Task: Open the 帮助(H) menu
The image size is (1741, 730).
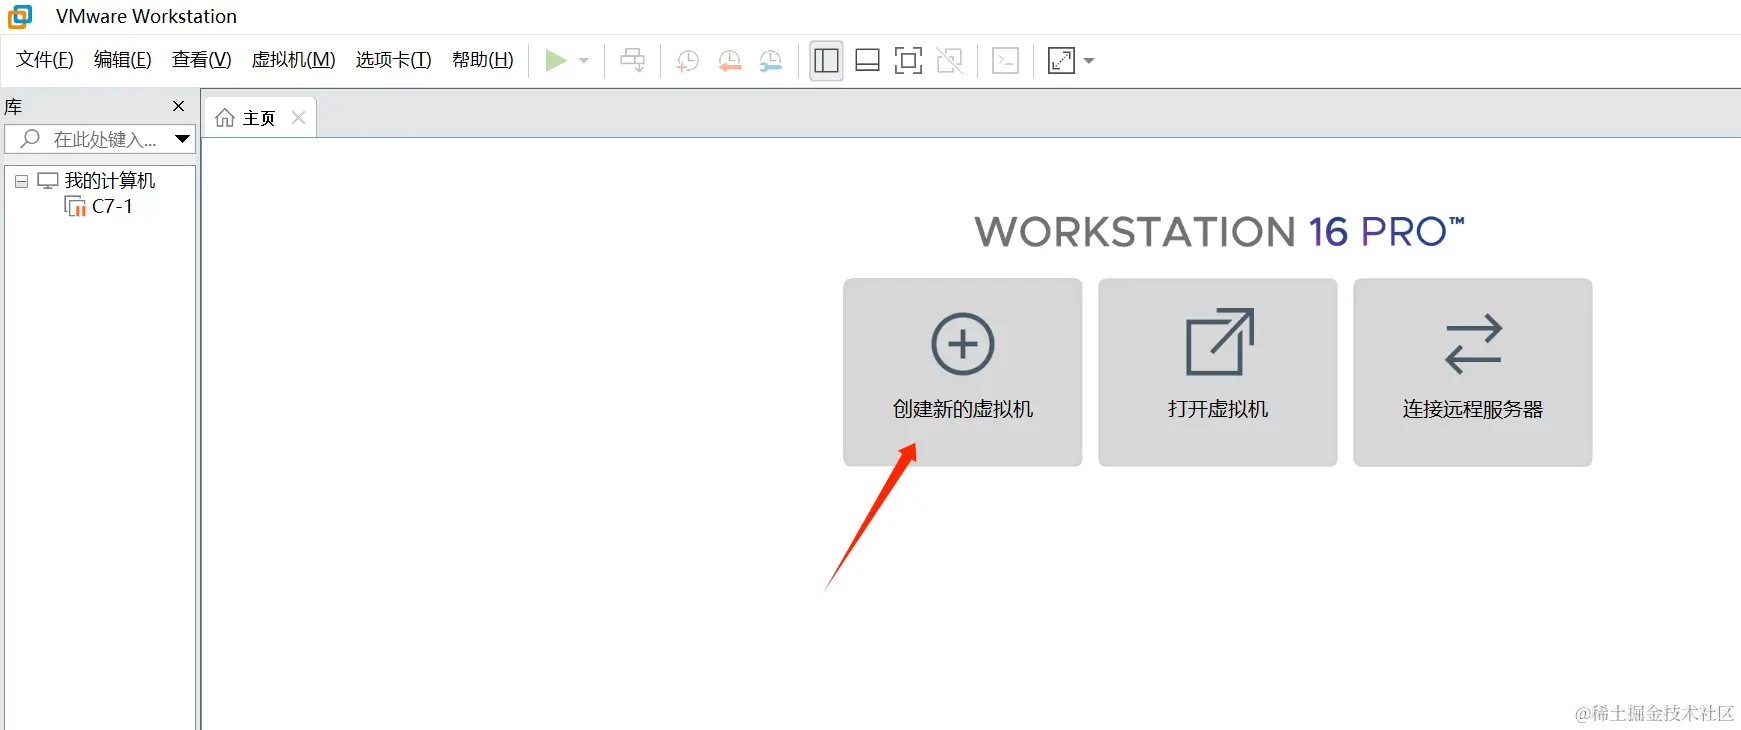Action: pos(483,60)
